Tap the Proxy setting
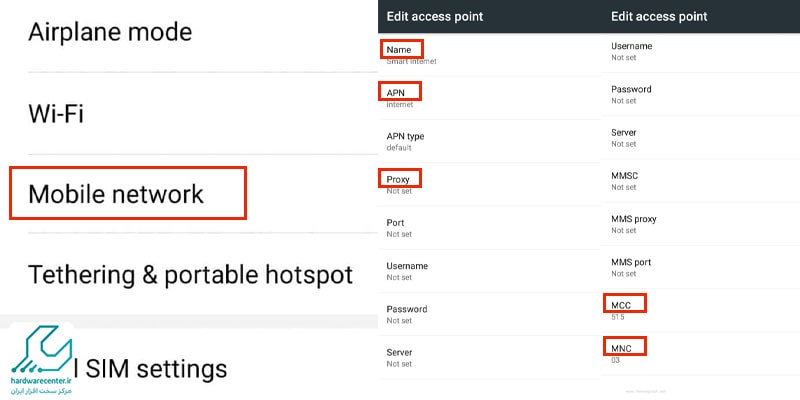Screen dimensions: 800x400 pyautogui.click(x=489, y=185)
